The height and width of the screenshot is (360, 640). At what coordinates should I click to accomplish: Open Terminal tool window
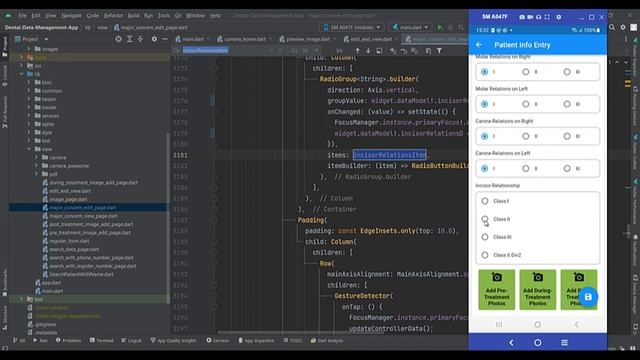[x=101, y=340]
